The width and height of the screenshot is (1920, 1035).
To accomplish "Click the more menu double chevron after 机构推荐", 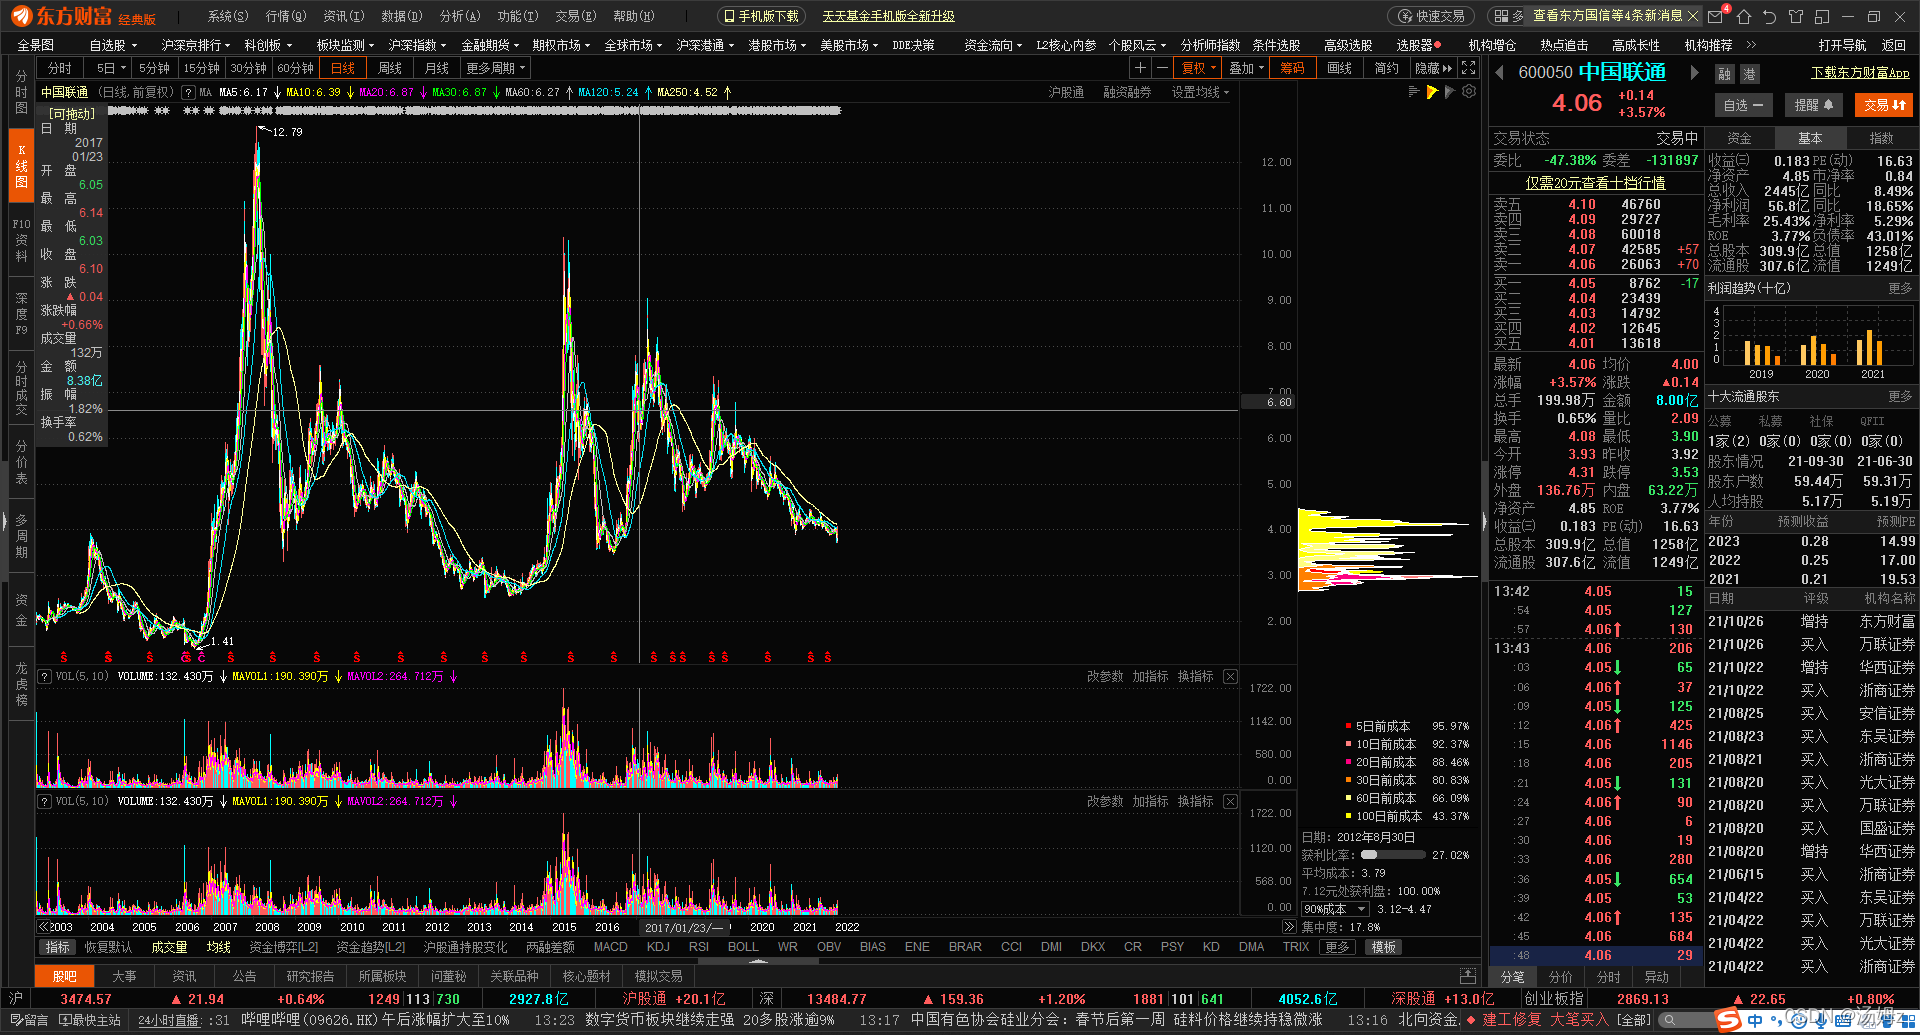I will pos(1751,45).
